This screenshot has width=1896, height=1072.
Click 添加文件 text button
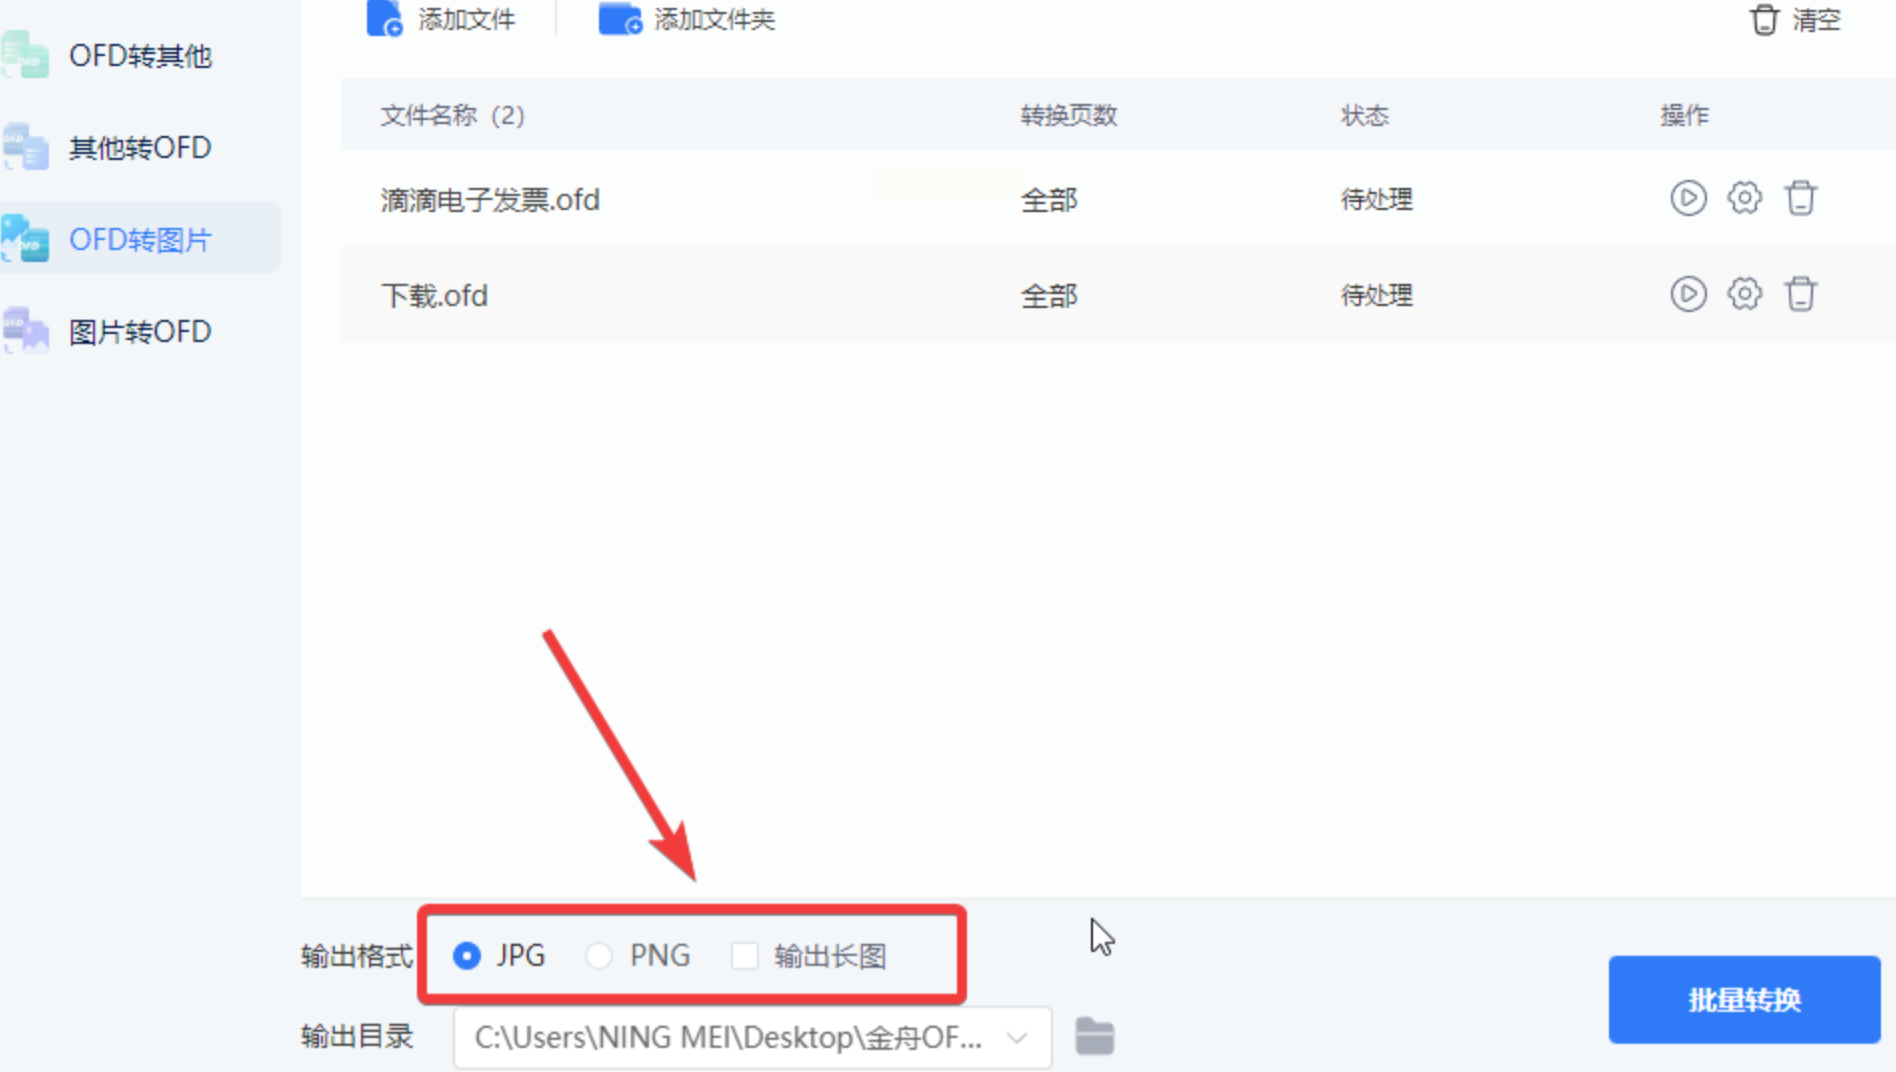(x=466, y=19)
